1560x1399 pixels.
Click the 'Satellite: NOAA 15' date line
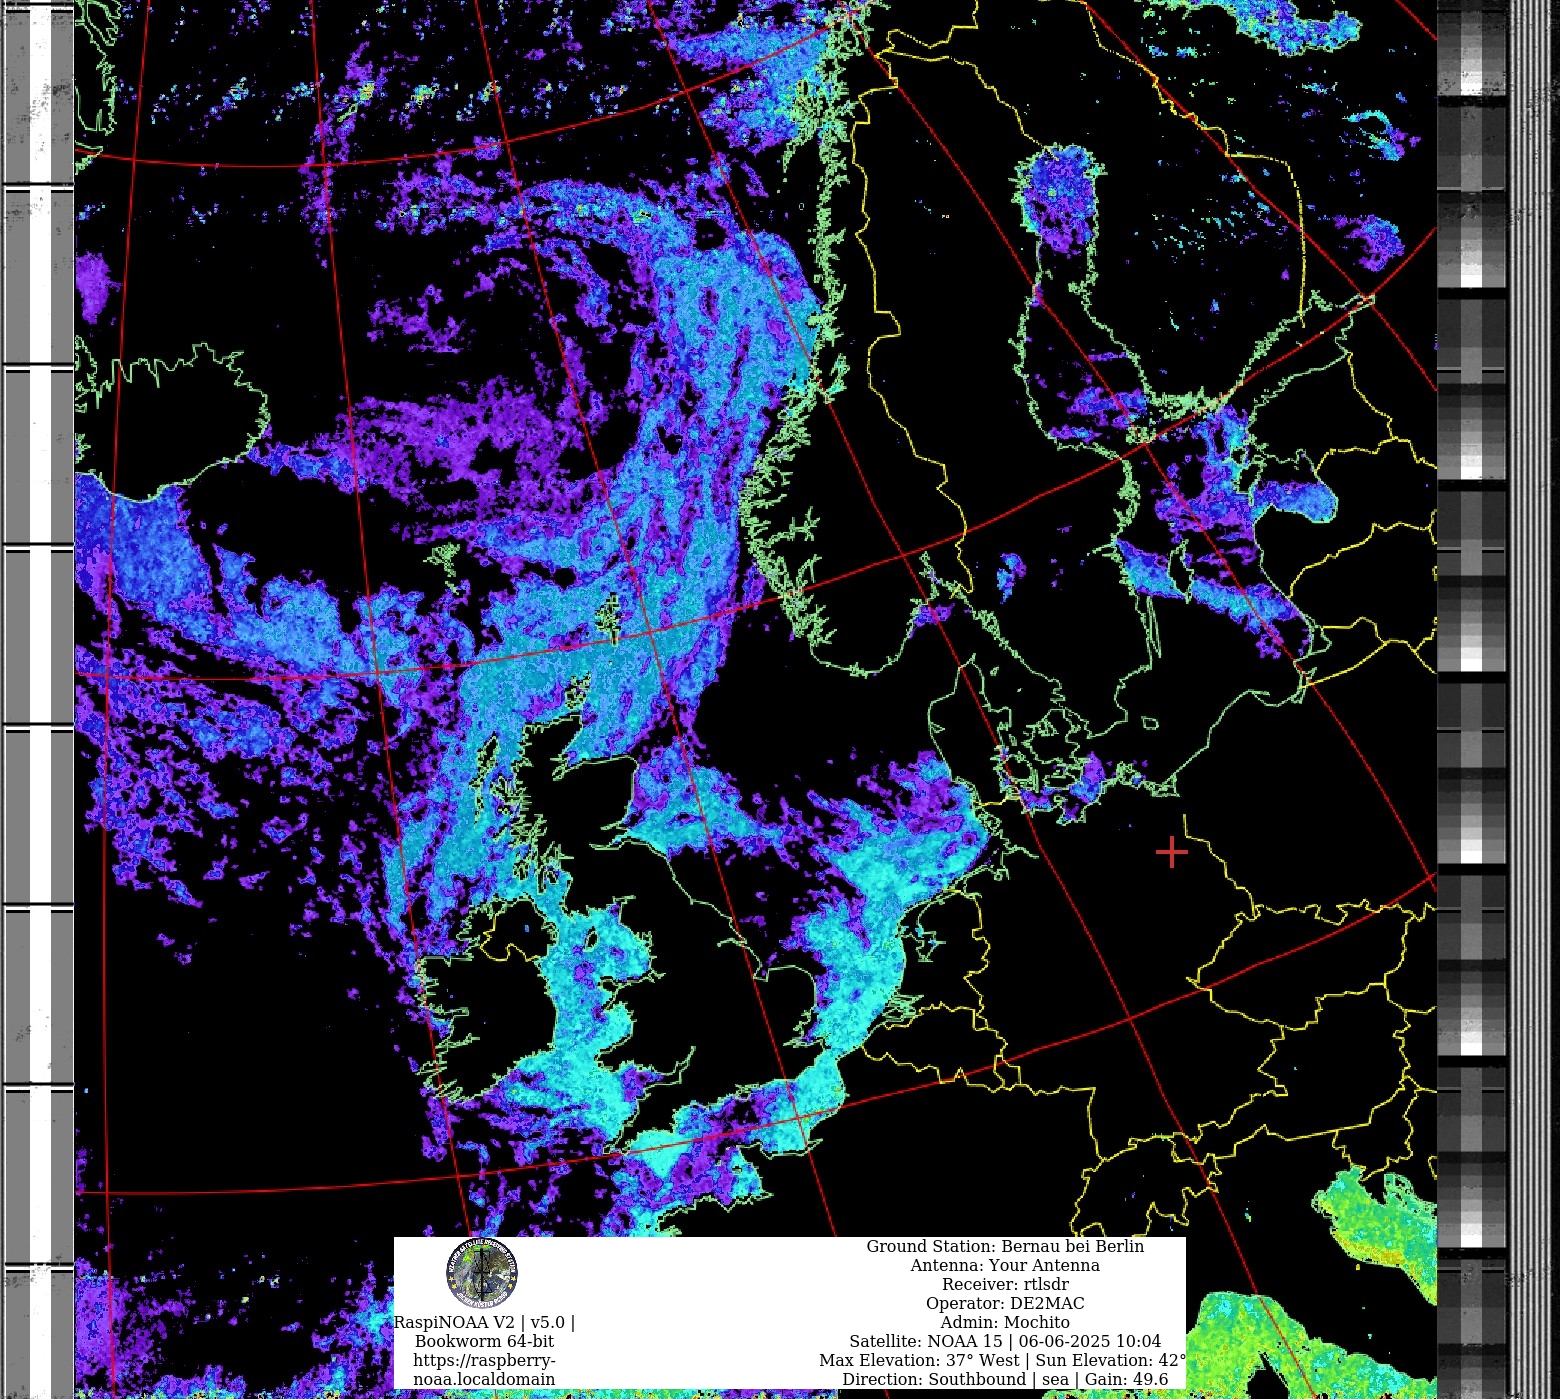[1005, 1341]
